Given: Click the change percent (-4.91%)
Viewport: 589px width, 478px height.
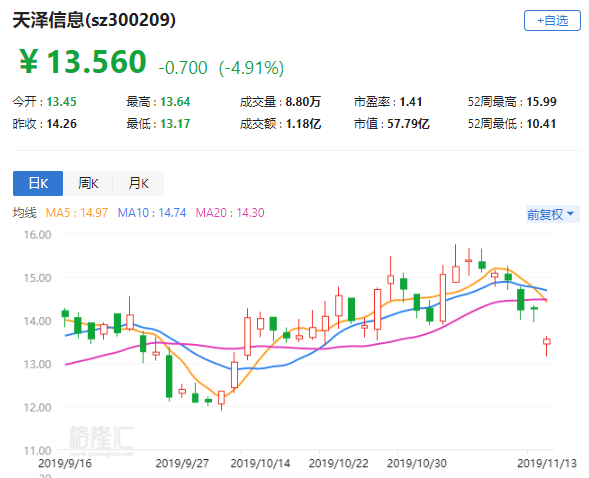Looking at the screenshot, I should pos(251,68).
